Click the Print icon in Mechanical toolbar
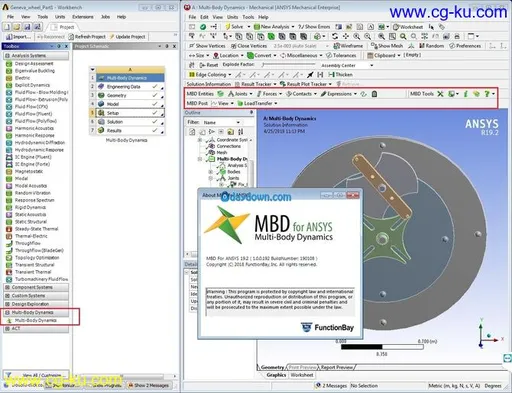The height and width of the screenshot is (393, 512). (457, 36)
